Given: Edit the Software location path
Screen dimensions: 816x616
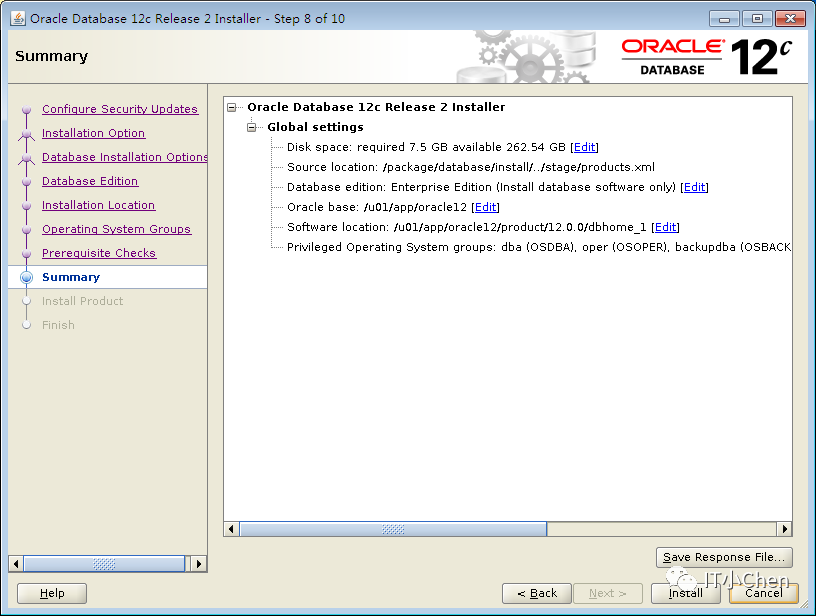Looking at the screenshot, I should tap(665, 227).
